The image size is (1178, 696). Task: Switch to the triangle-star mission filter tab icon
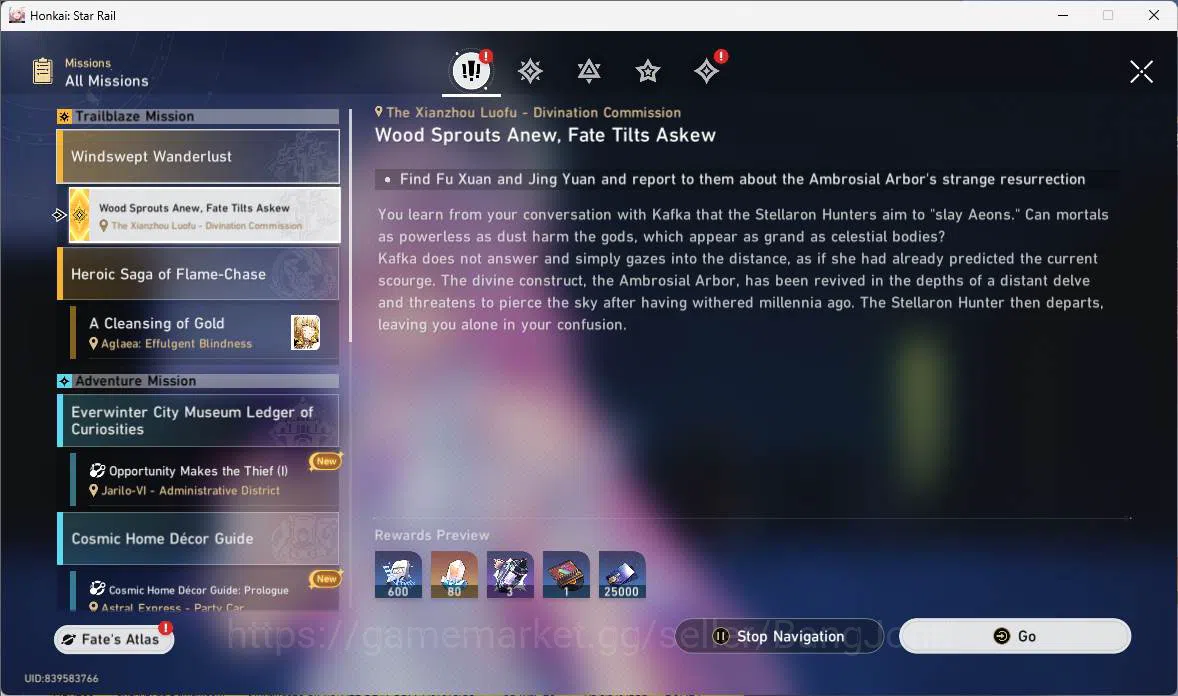(x=589, y=71)
